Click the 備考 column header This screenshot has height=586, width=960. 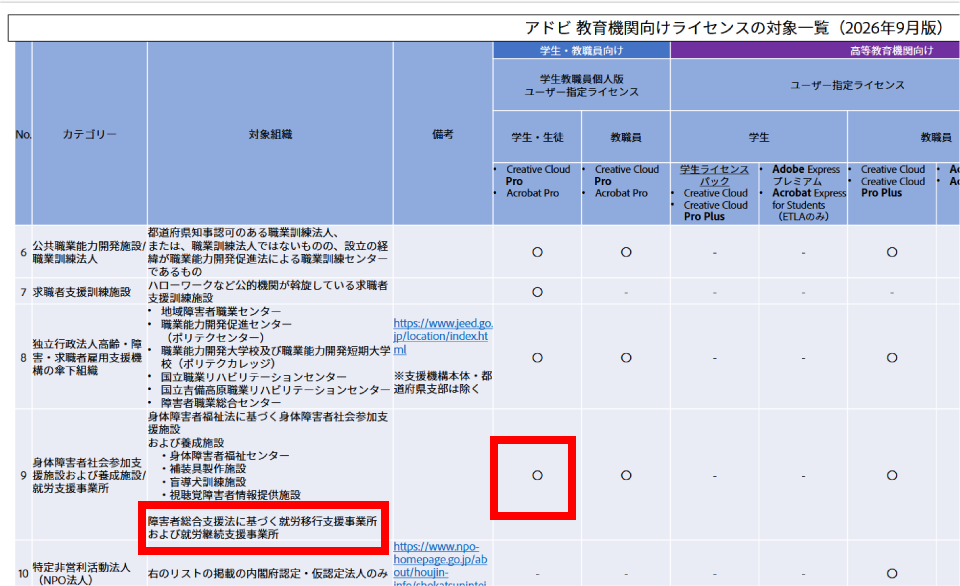click(443, 134)
